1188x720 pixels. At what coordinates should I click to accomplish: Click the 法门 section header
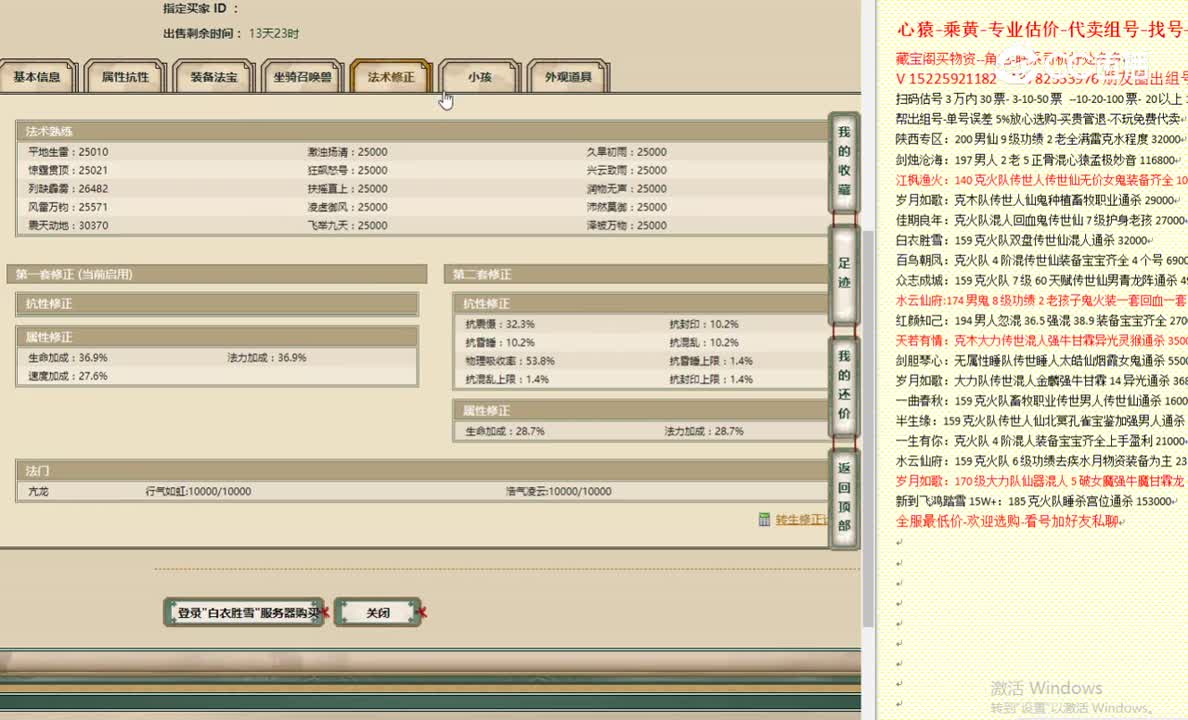pyautogui.click(x=422, y=471)
